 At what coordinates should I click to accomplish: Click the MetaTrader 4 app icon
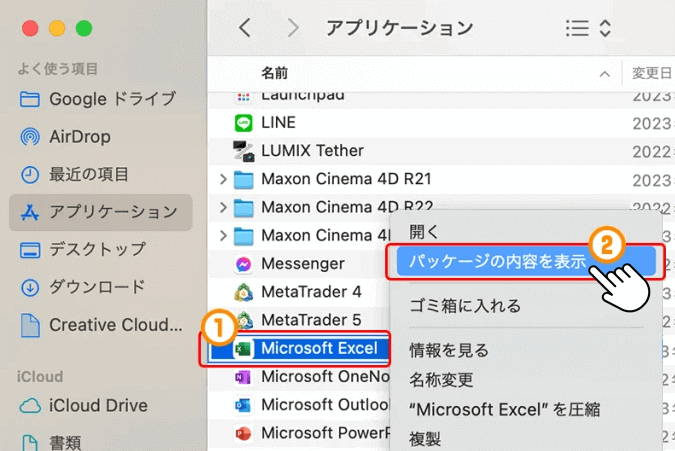click(244, 292)
